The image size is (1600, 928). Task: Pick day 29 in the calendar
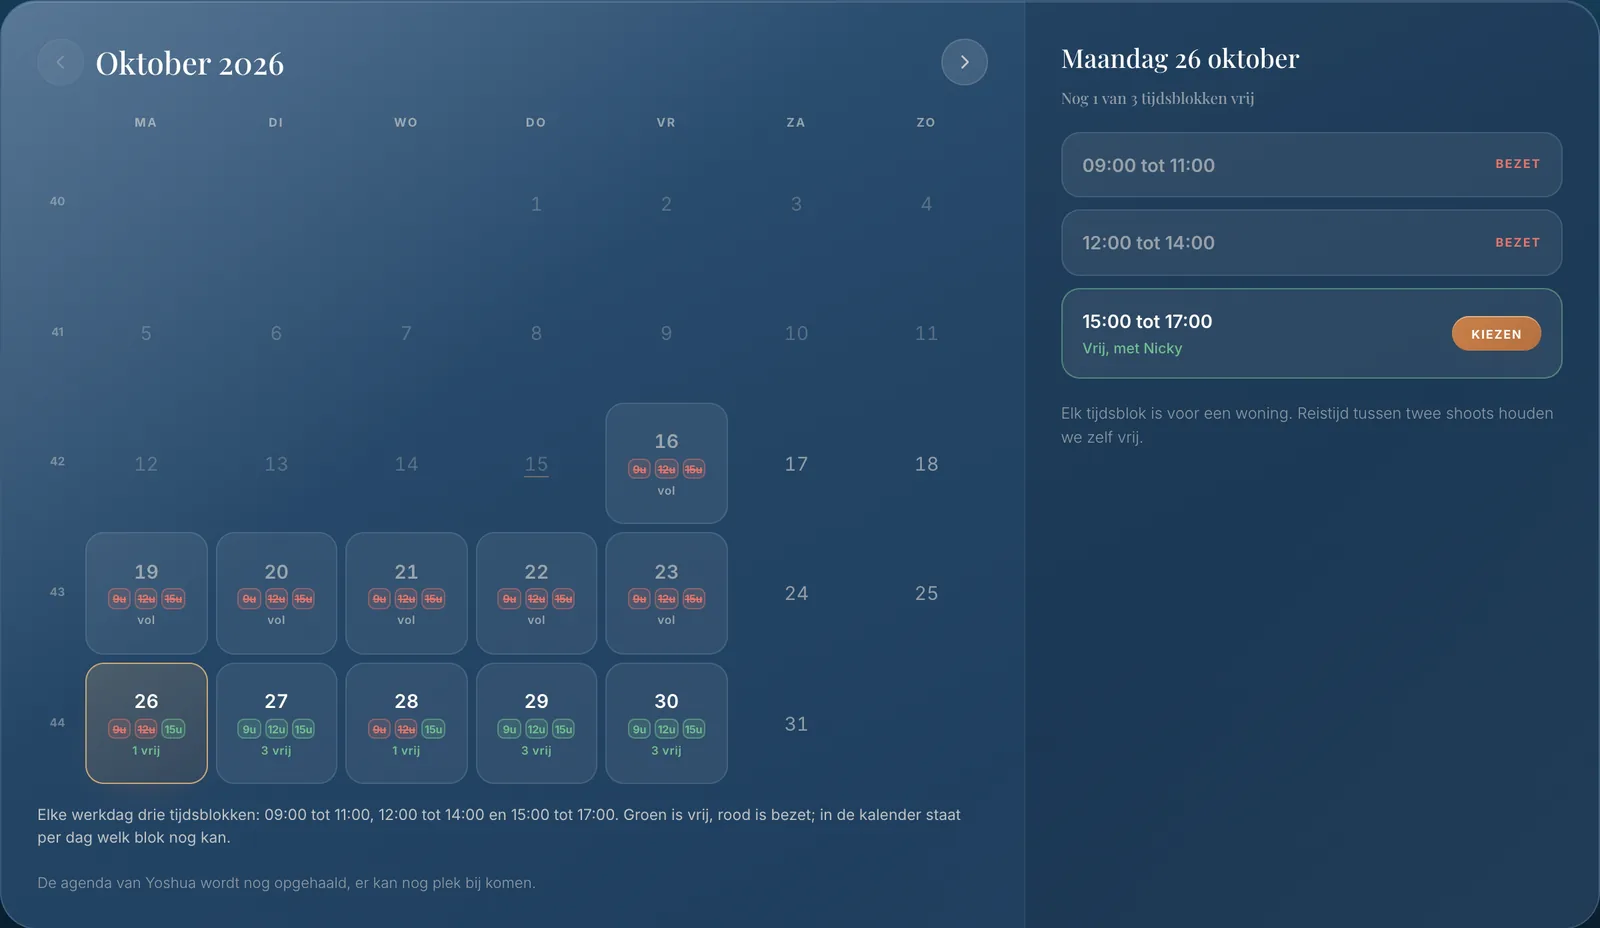(536, 723)
